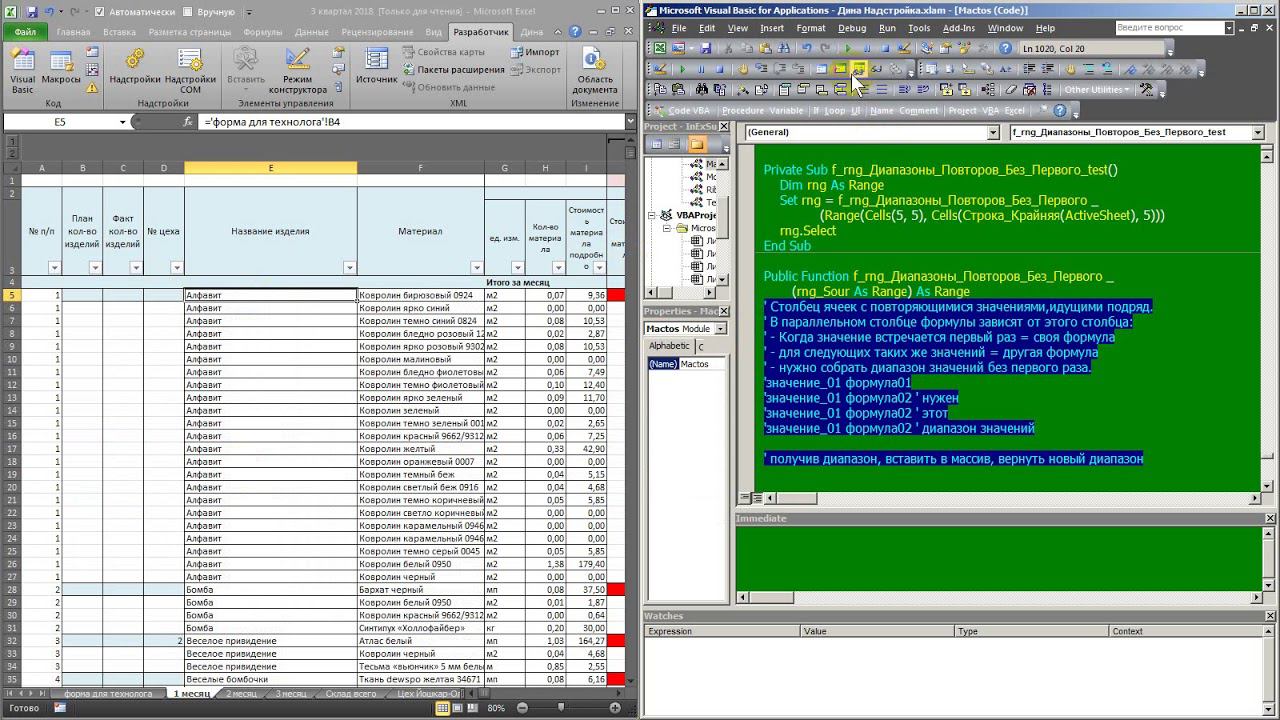Enable the Автоматически checkbox

click(100, 12)
